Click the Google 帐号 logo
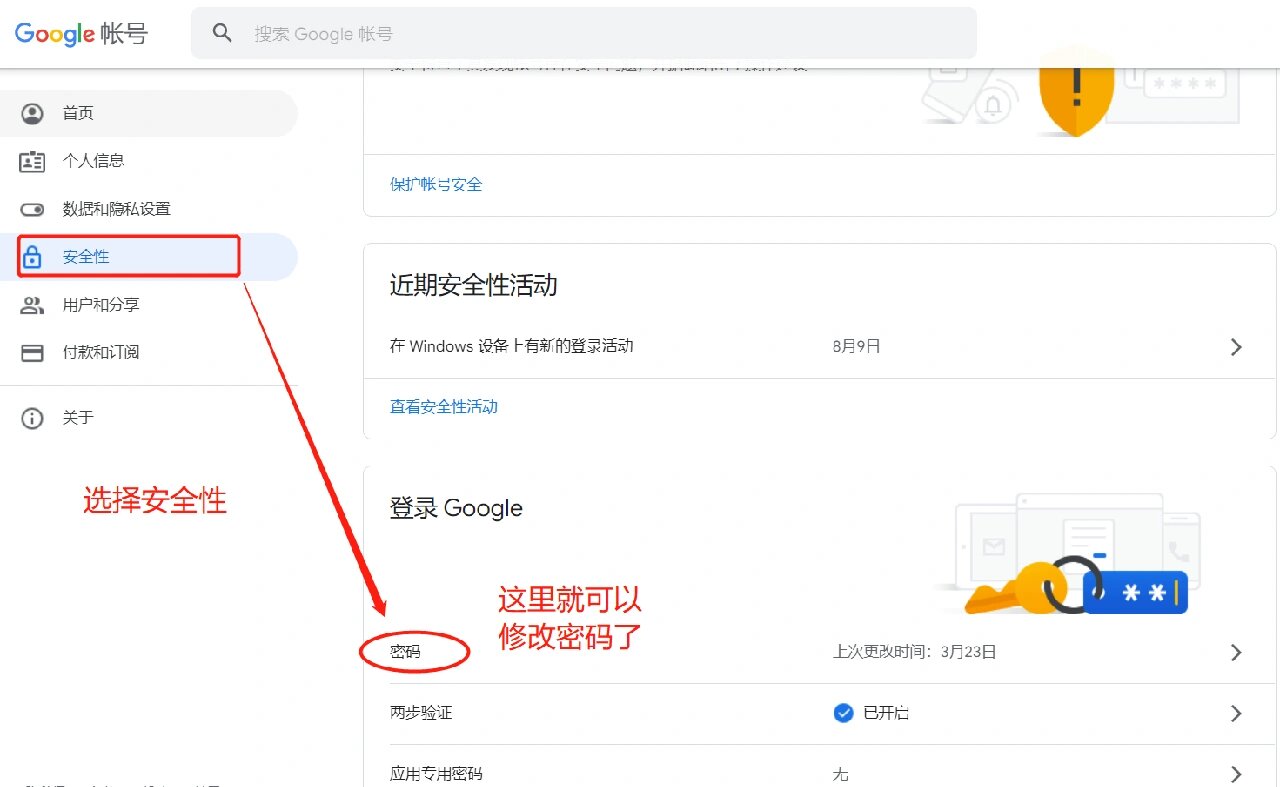 click(x=81, y=33)
